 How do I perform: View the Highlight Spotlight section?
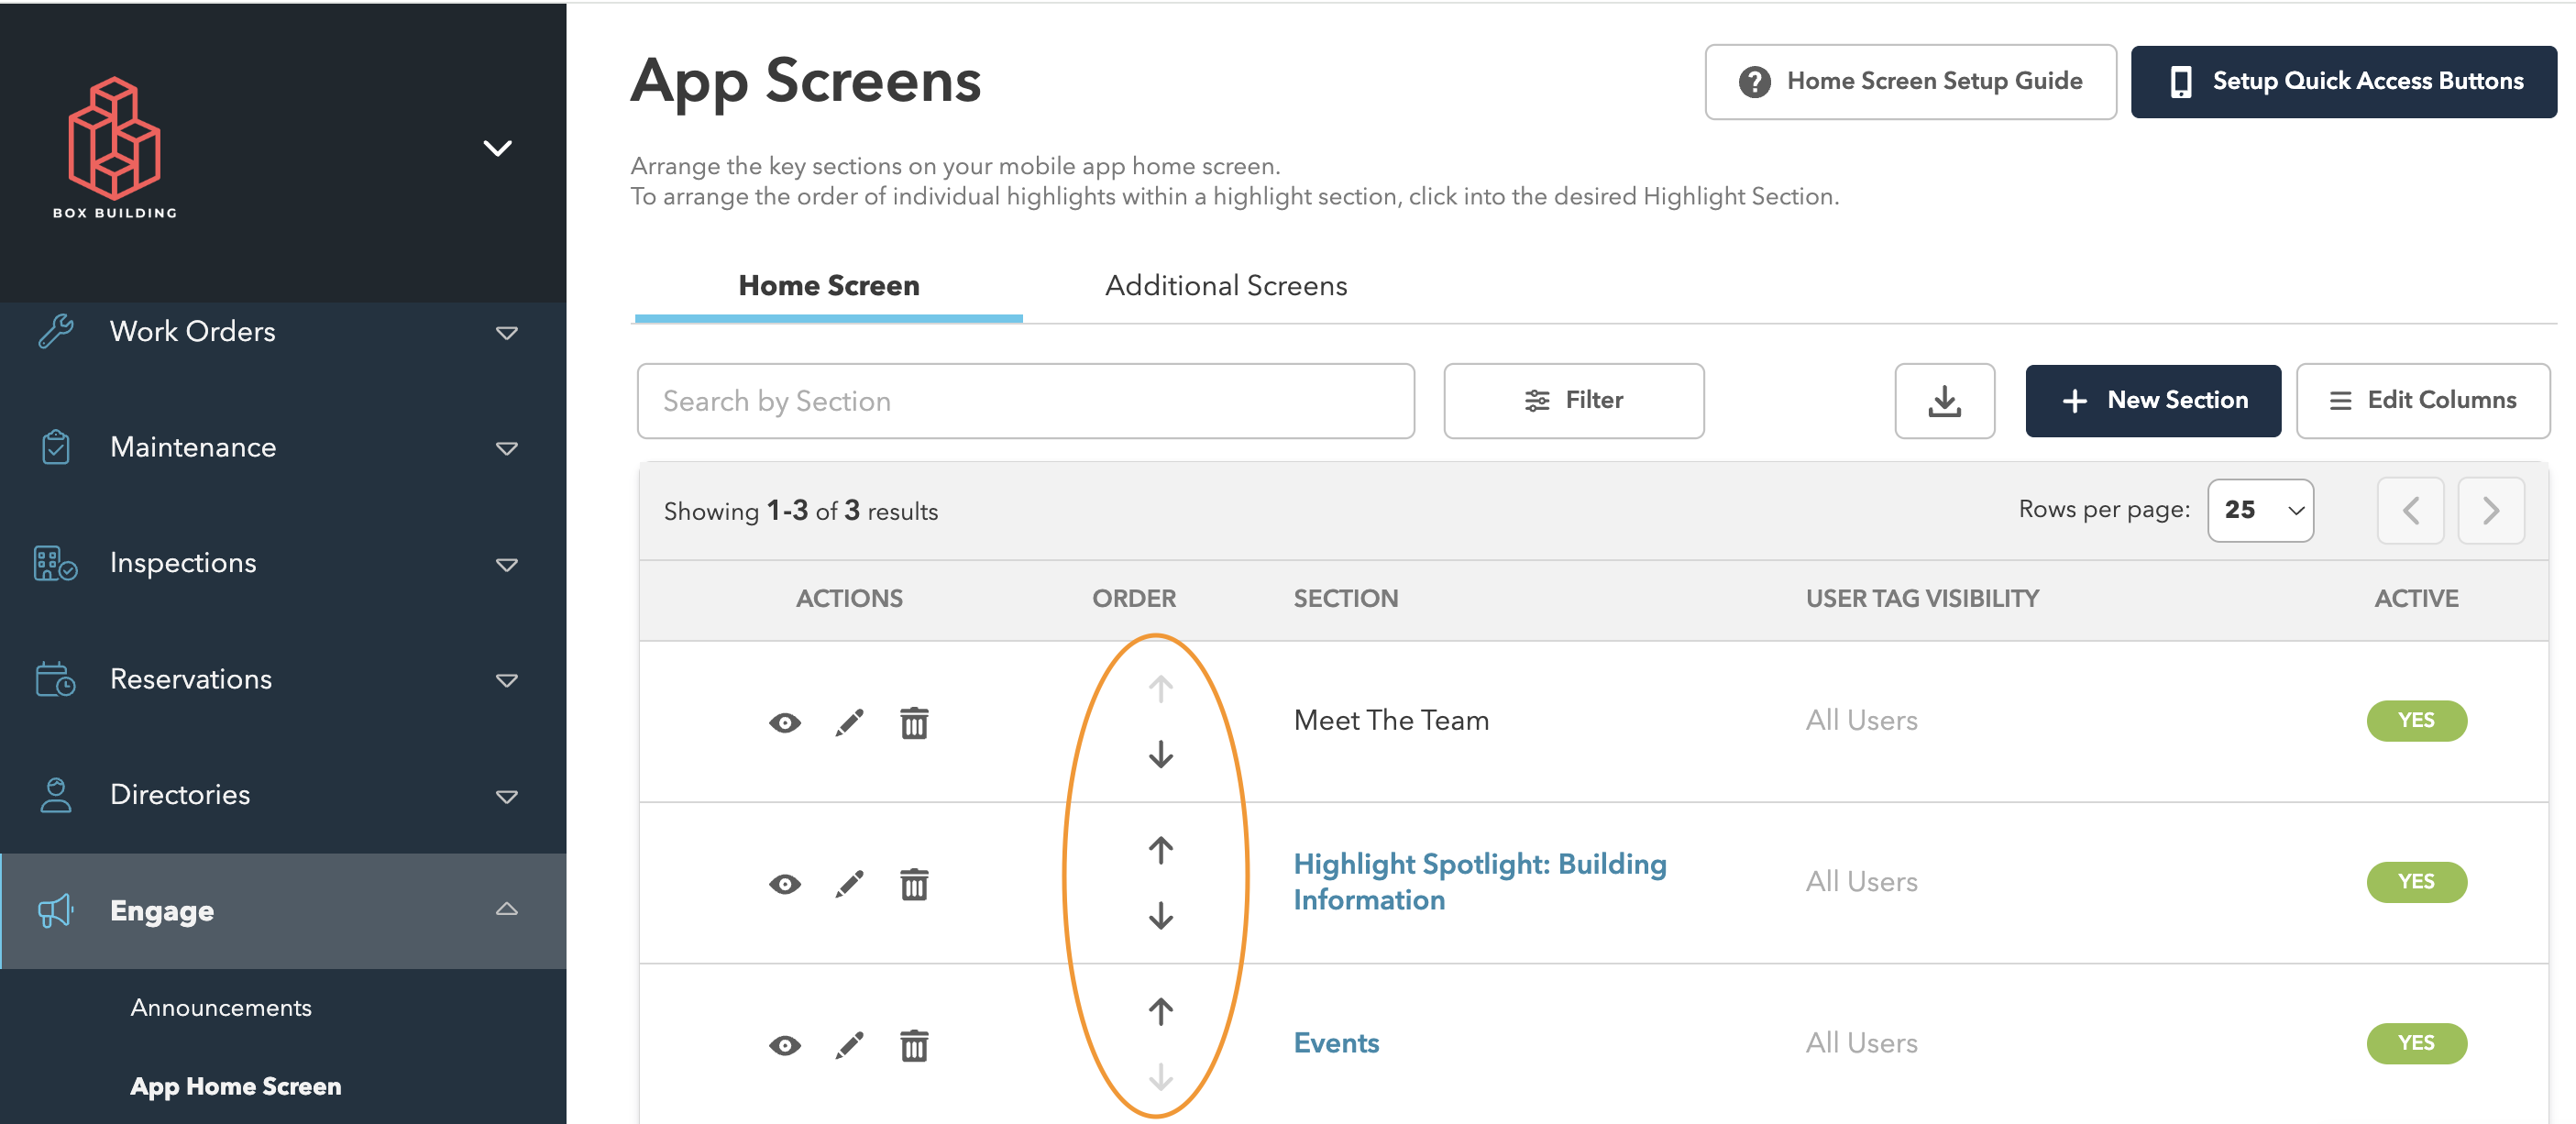point(785,884)
